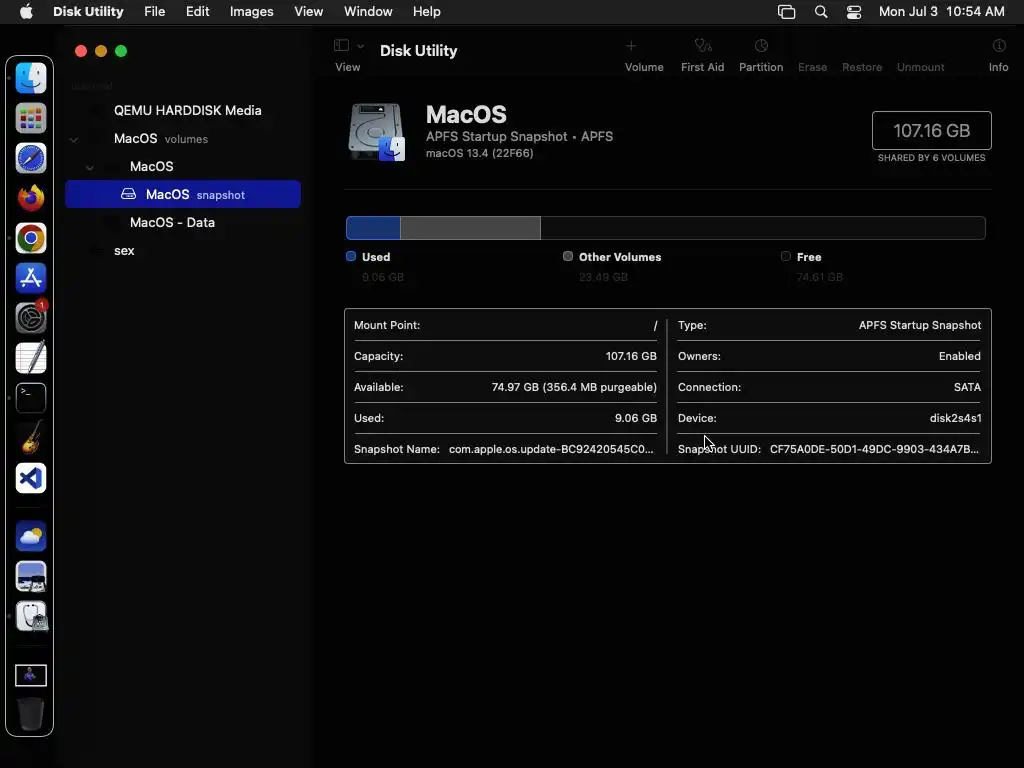
Task: Open Launchpad from the dock
Action: [31, 119]
